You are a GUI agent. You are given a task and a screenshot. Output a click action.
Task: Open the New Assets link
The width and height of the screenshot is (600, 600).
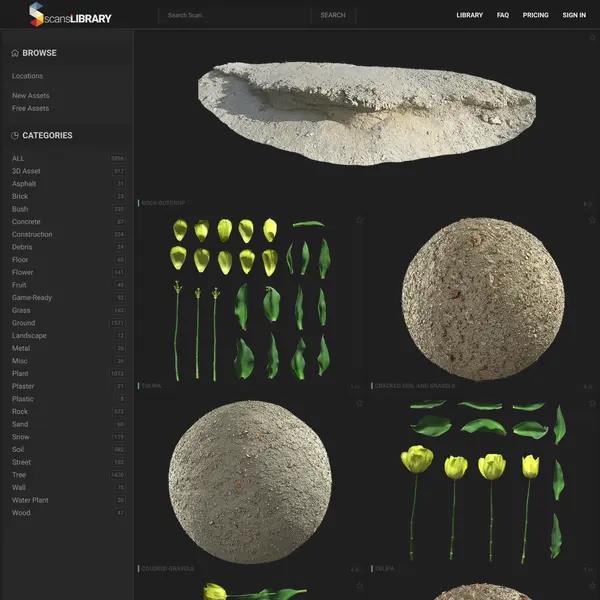click(x=31, y=95)
